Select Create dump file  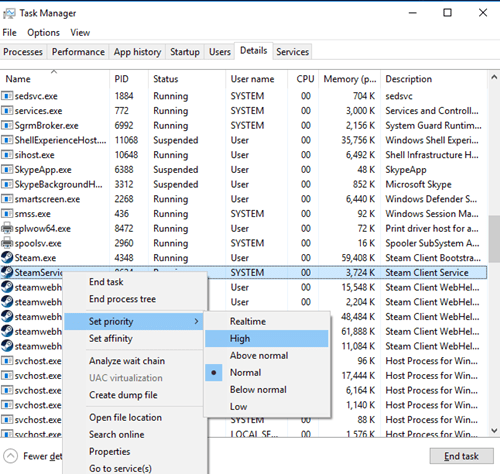click(133, 395)
